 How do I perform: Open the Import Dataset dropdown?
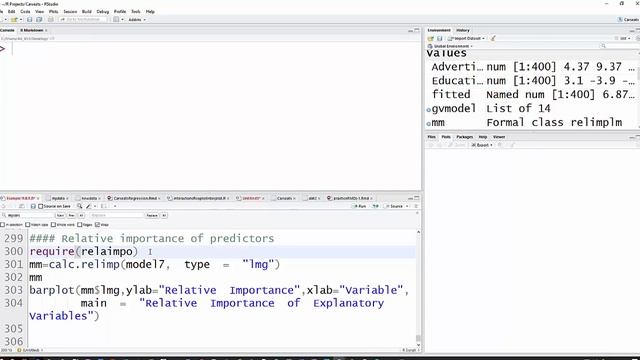pyautogui.click(x=466, y=38)
